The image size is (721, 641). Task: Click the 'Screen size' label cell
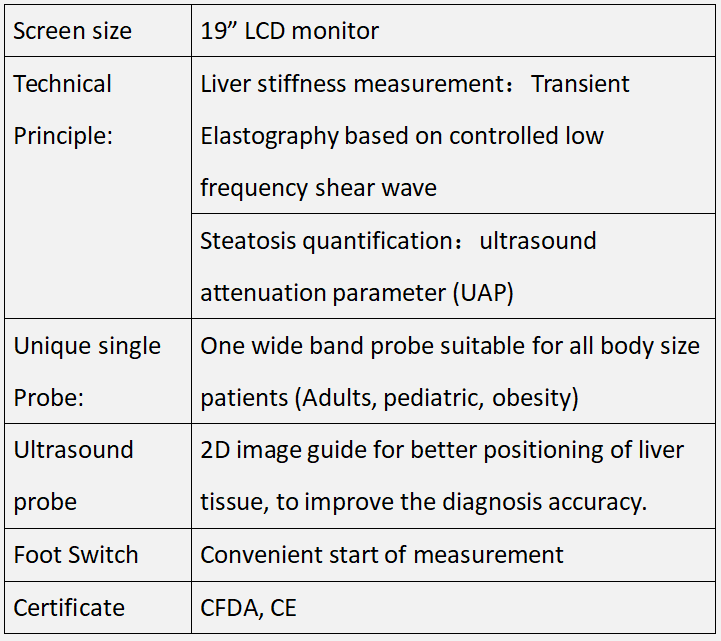98,31
